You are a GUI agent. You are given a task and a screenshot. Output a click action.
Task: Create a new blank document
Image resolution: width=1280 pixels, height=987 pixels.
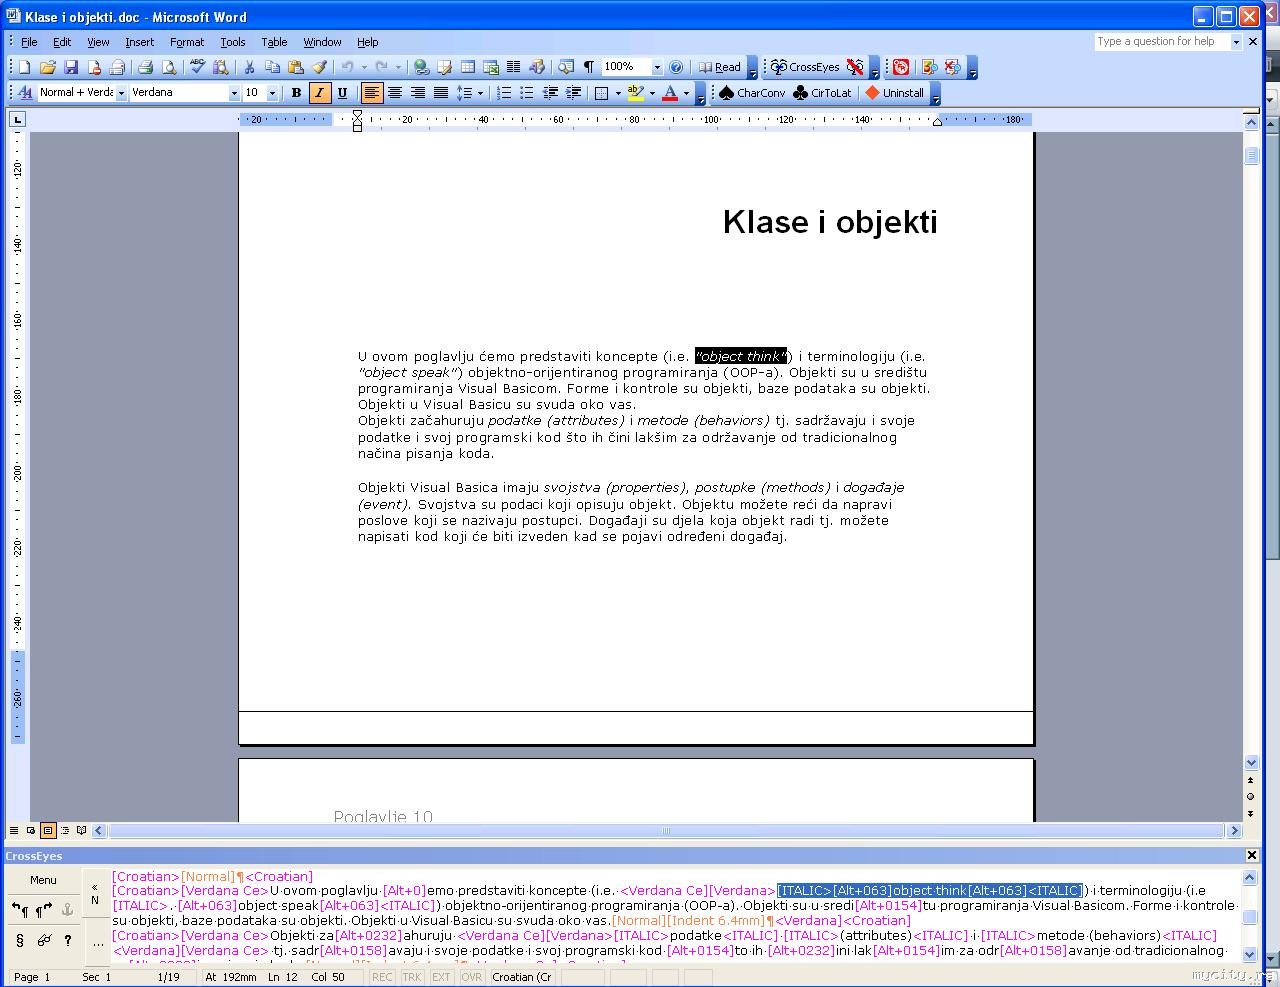click(x=24, y=67)
